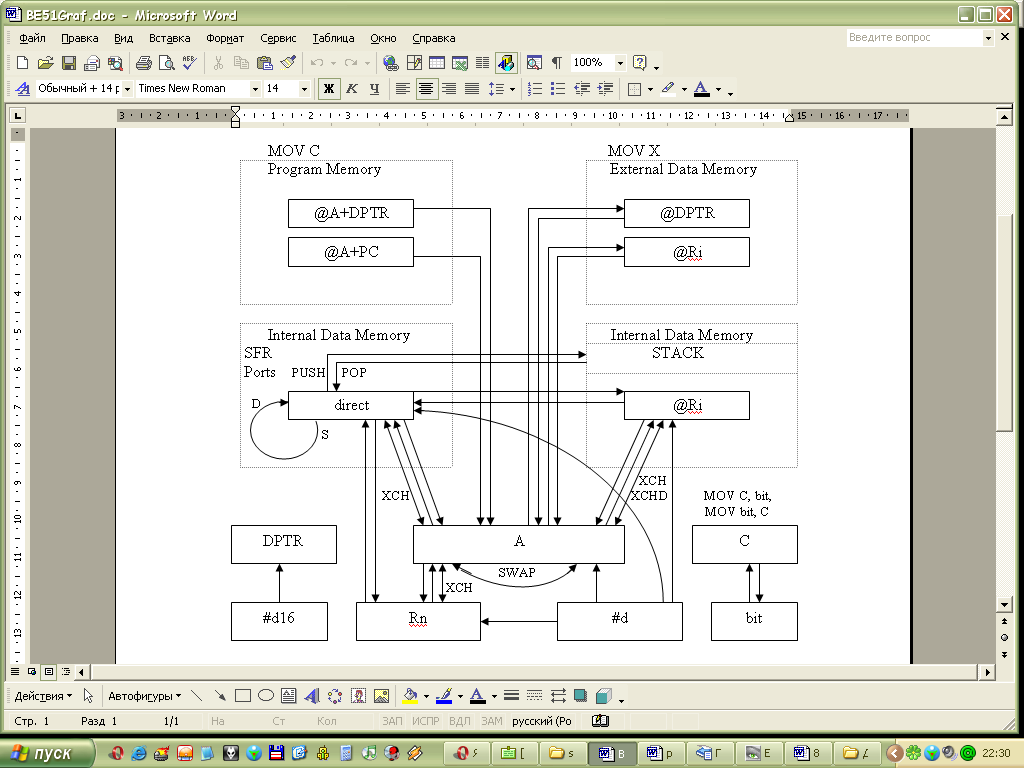
Task: Align text right
Action: [449, 88]
